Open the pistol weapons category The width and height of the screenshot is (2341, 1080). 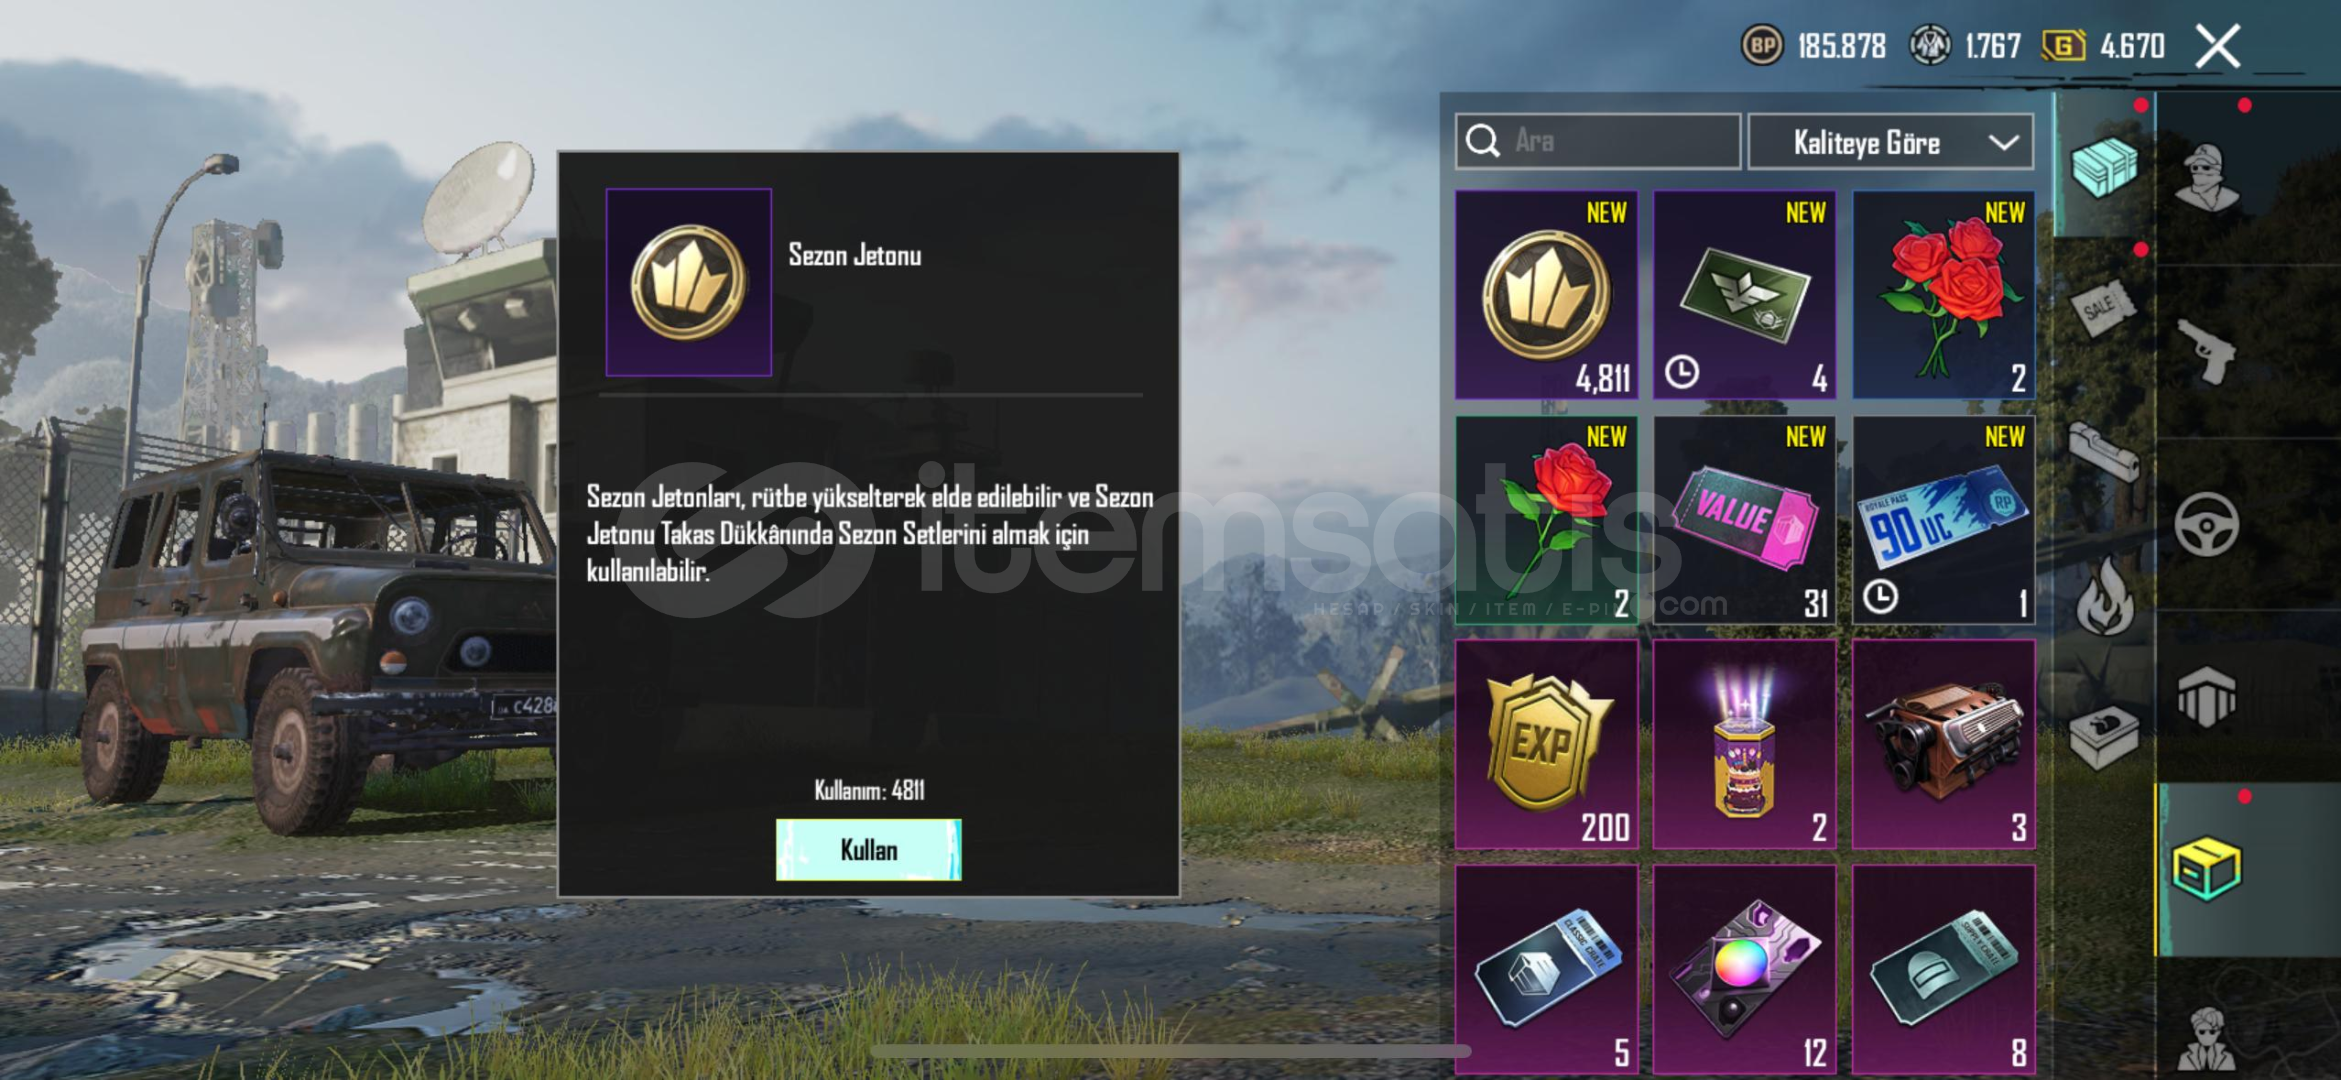(2206, 350)
